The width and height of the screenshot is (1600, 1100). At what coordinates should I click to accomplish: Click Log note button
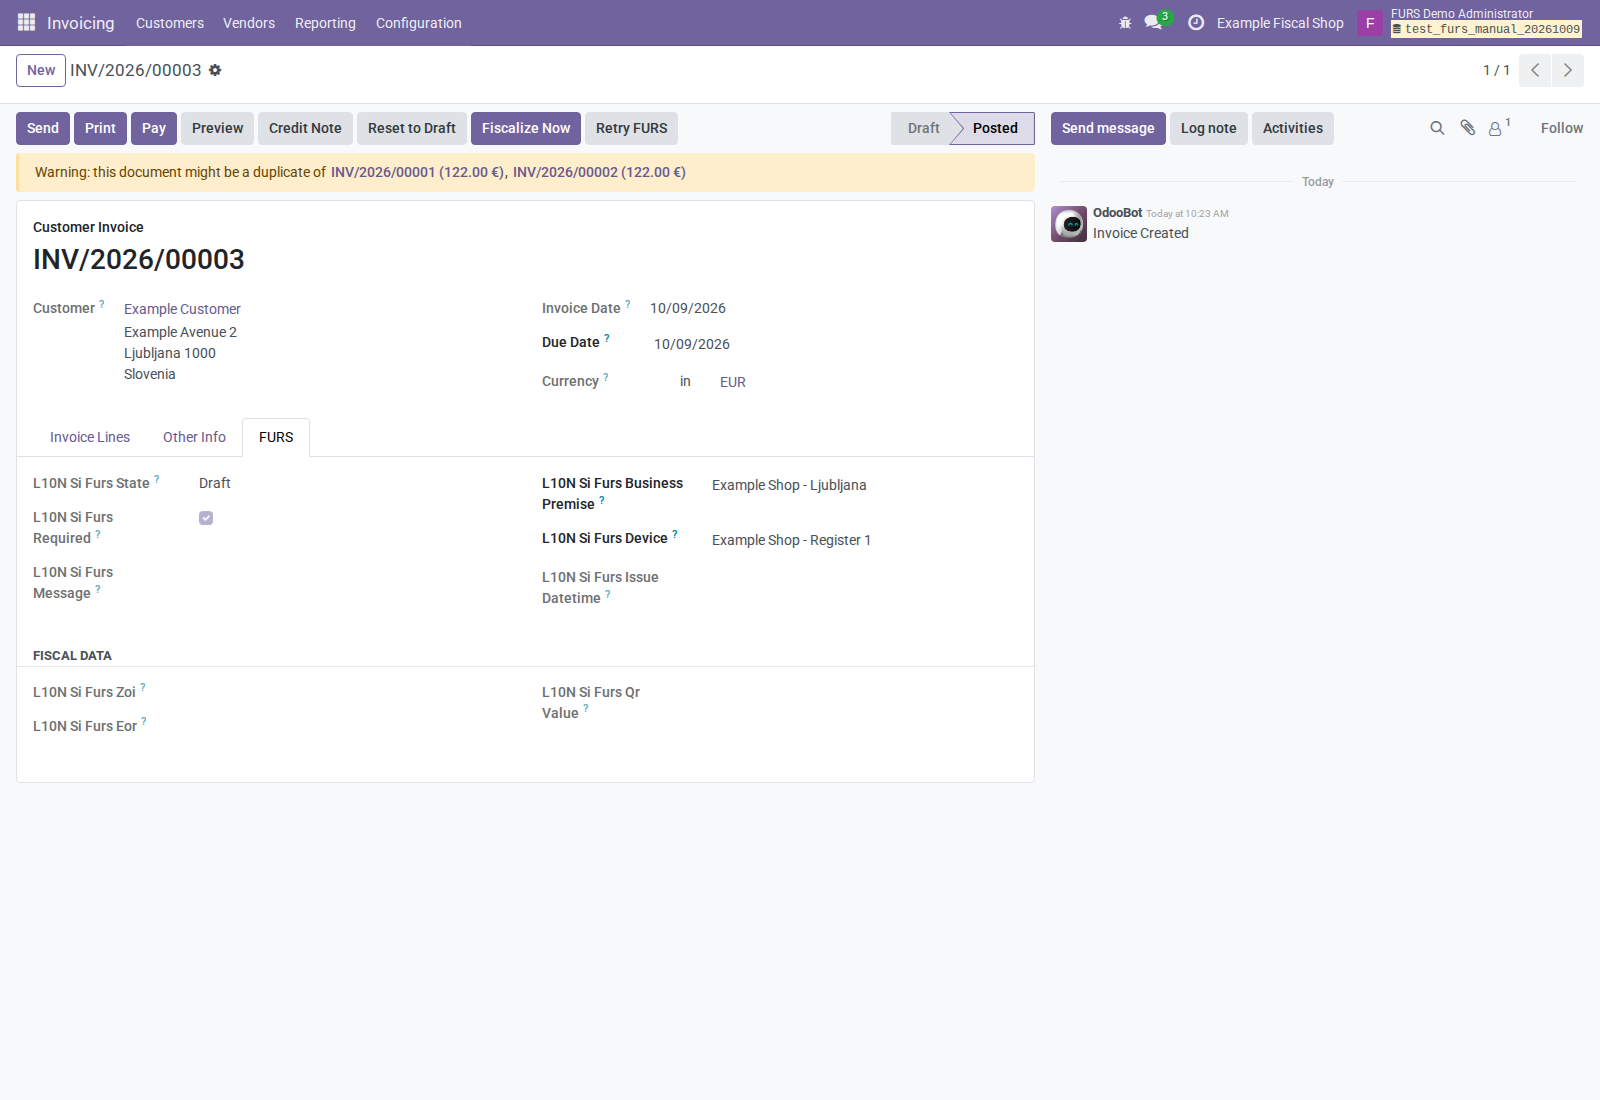tap(1209, 128)
